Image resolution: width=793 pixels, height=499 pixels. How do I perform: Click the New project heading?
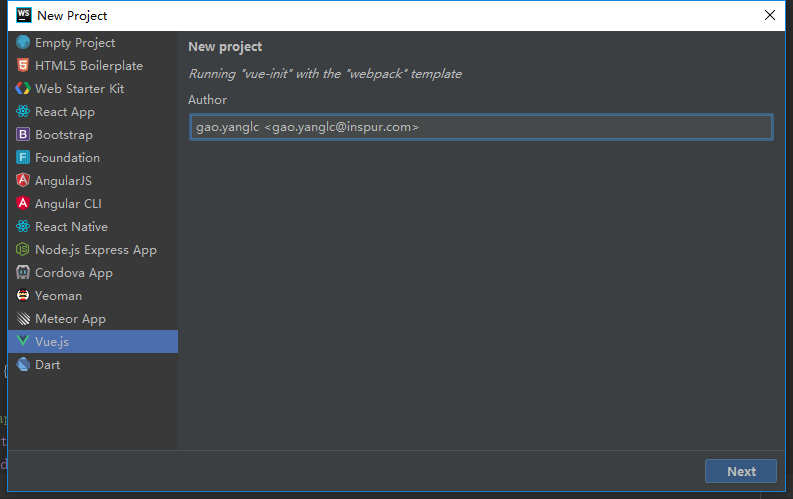tap(225, 47)
